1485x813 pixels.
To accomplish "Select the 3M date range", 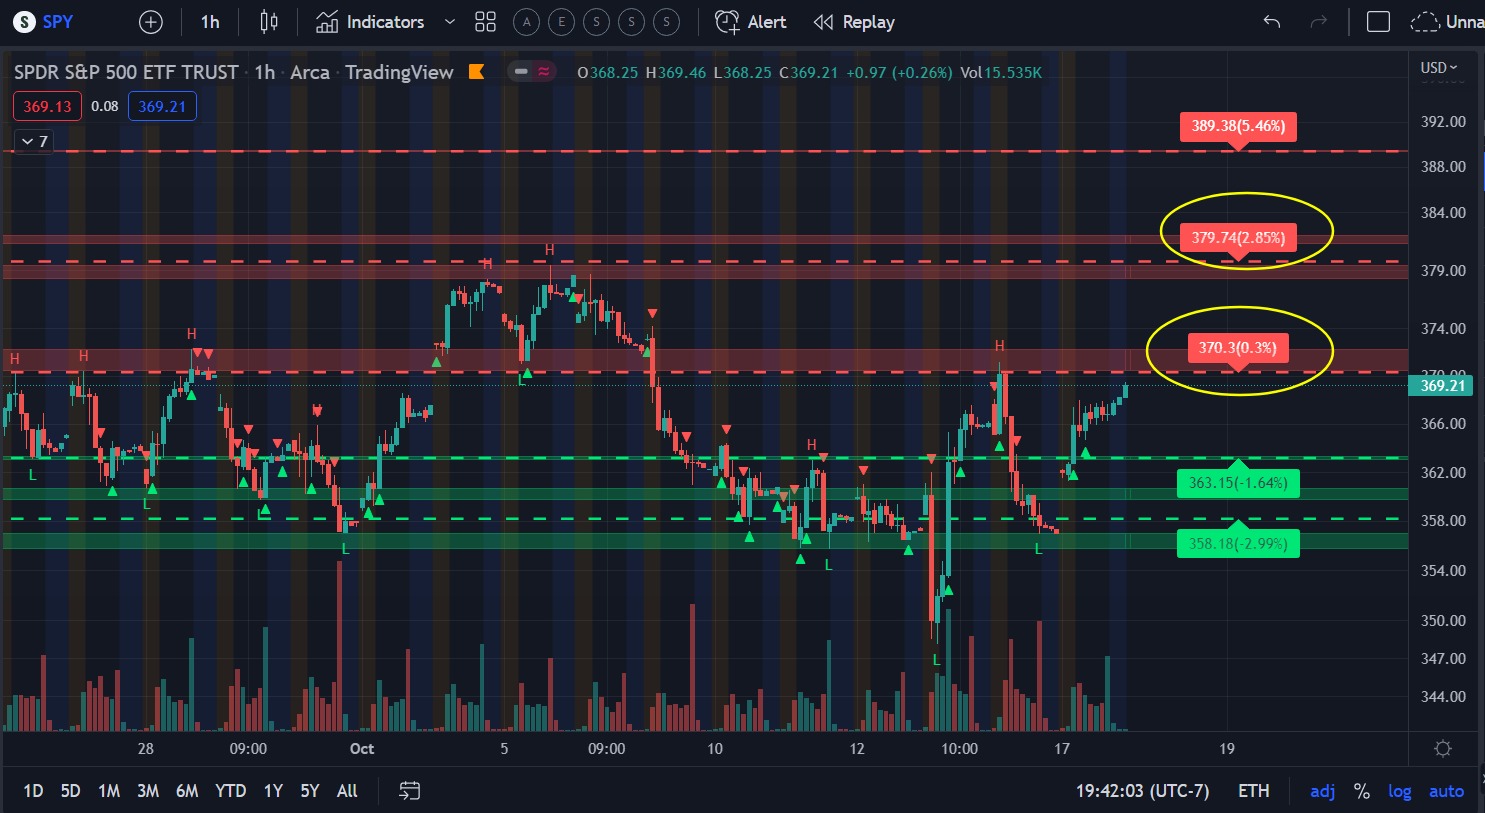I will [x=148, y=791].
